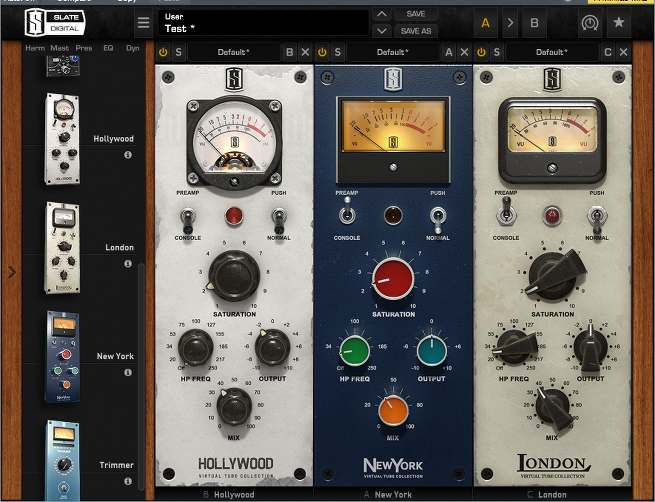Solo the London module
655x502 pixels.
(x=497, y=52)
